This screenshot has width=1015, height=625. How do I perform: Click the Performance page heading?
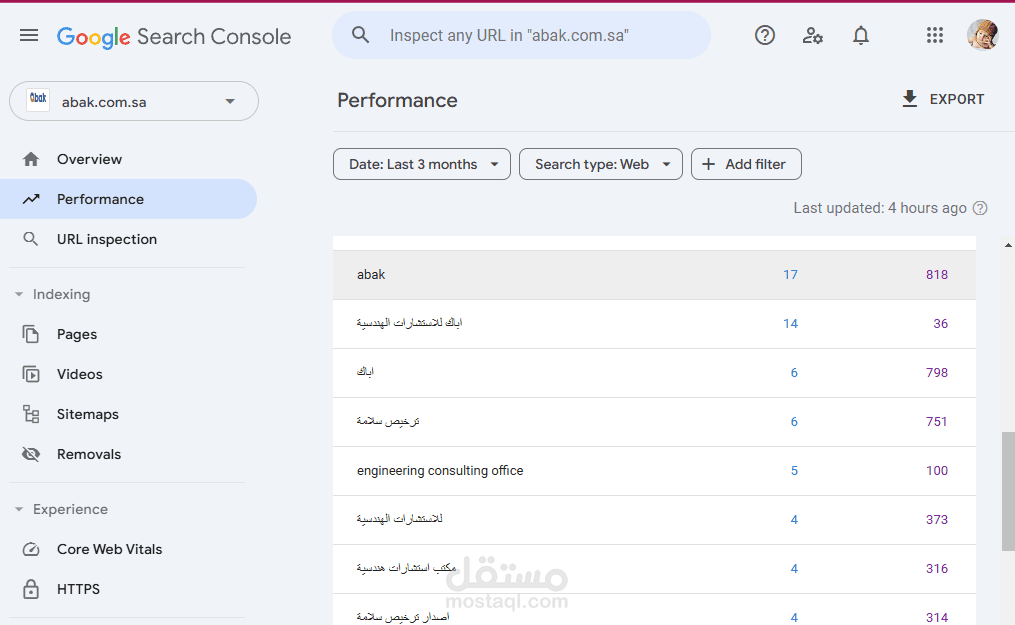pyautogui.click(x=397, y=100)
